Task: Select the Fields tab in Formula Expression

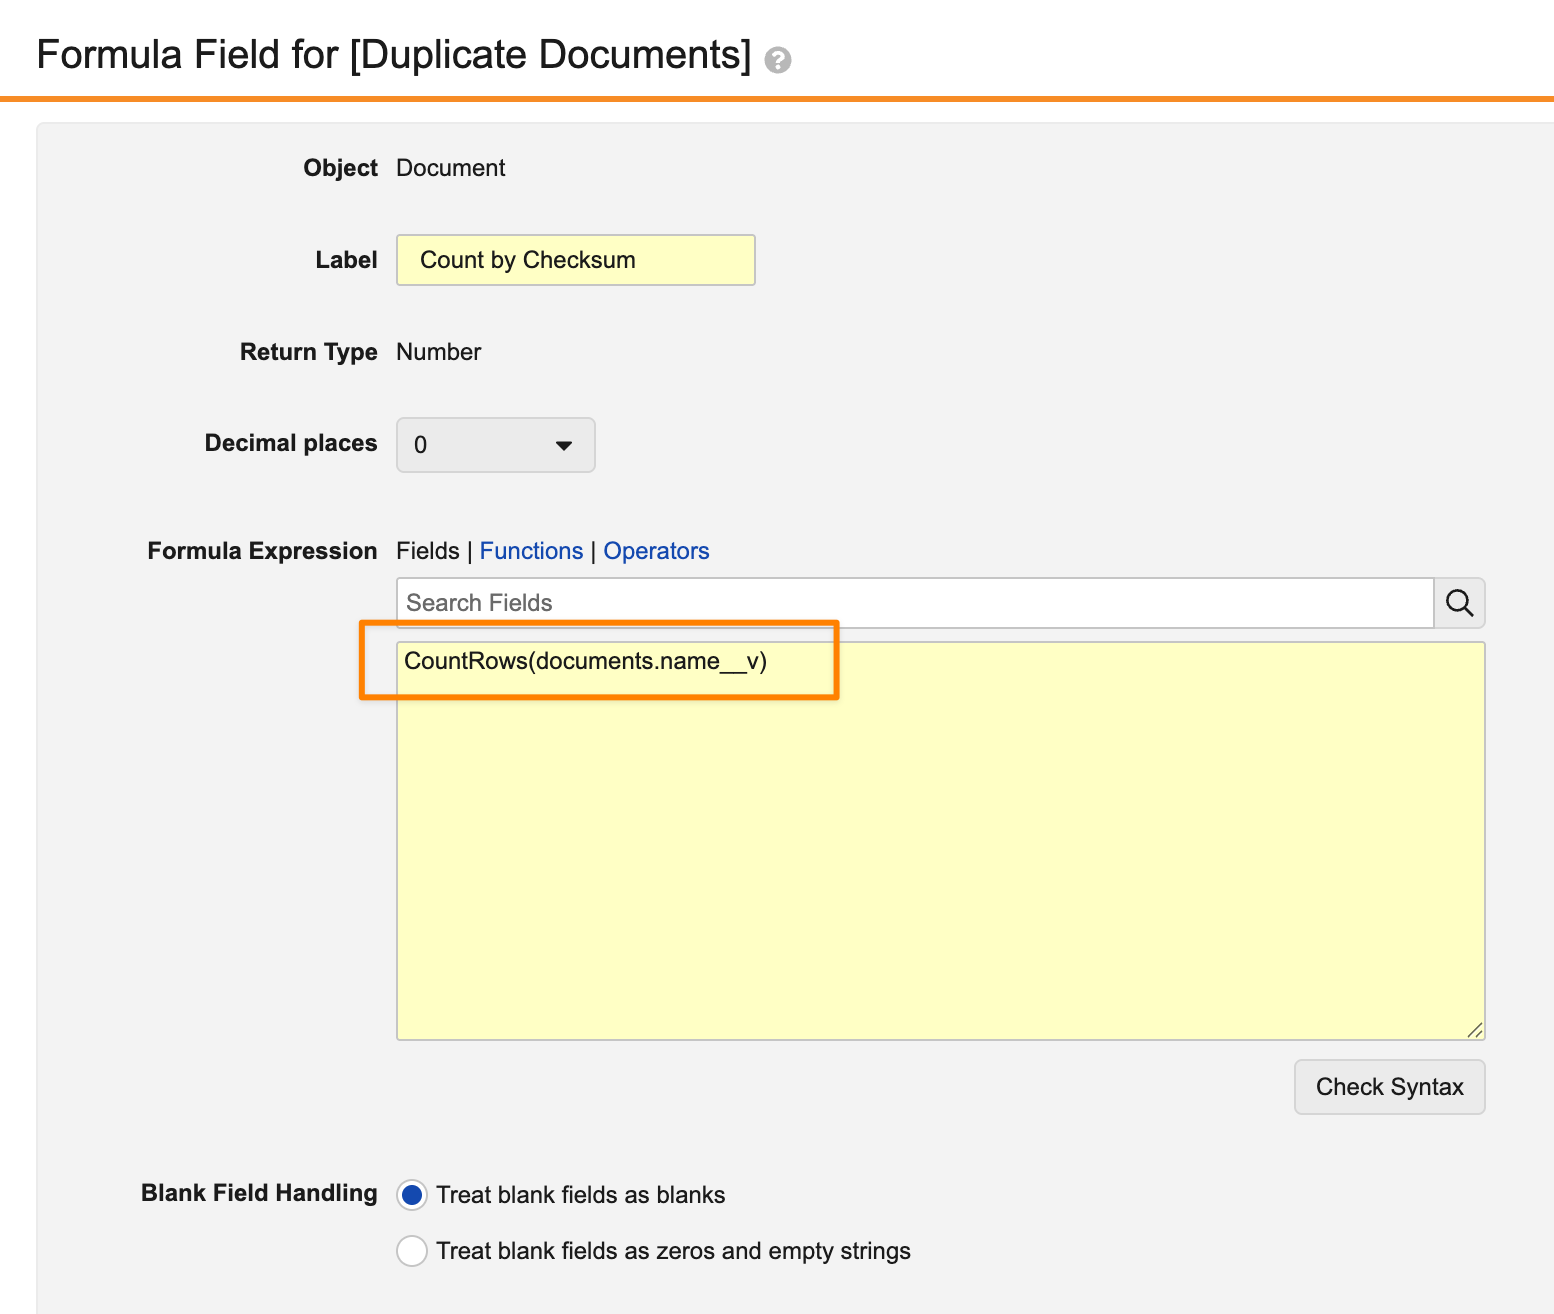Action: click(427, 551)
